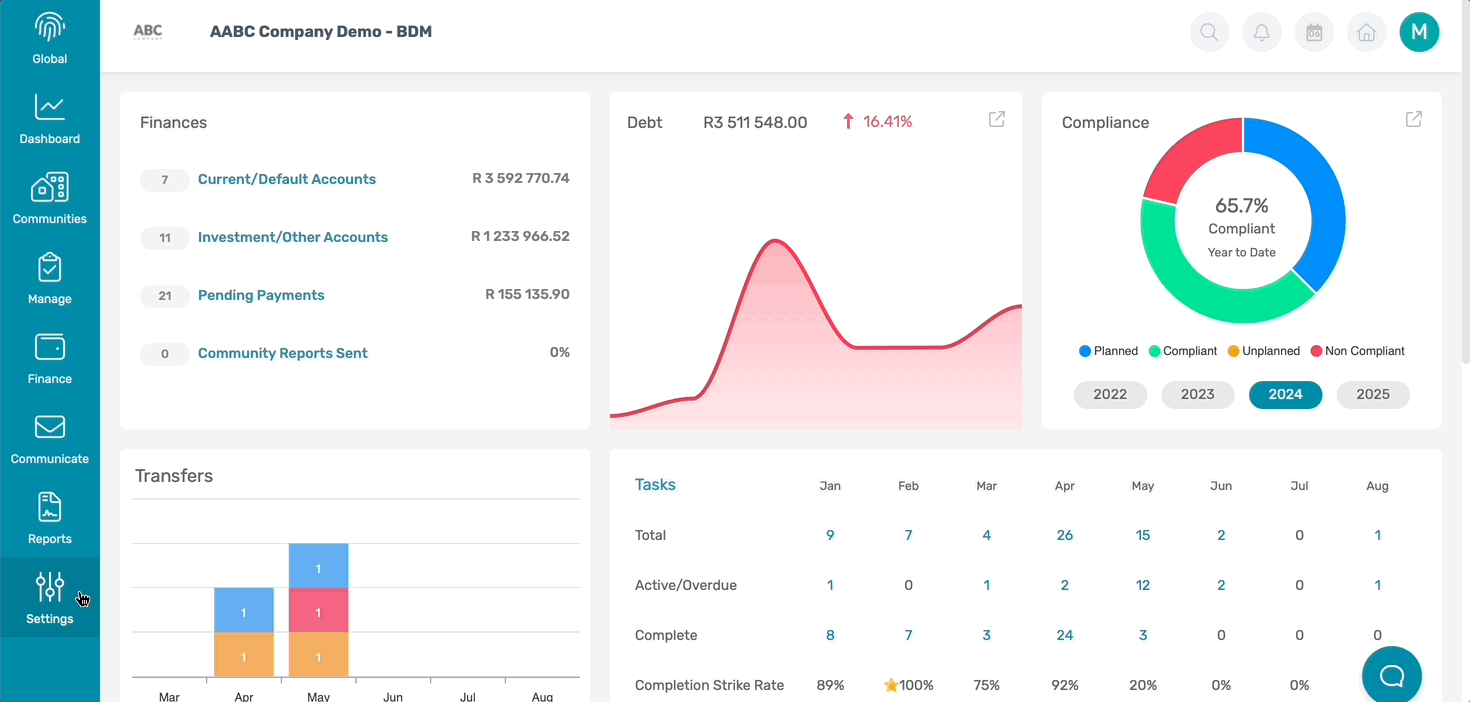Click the ABC company logo
This screenshot has width=1470, height=702.
click(x=148, y=32)
